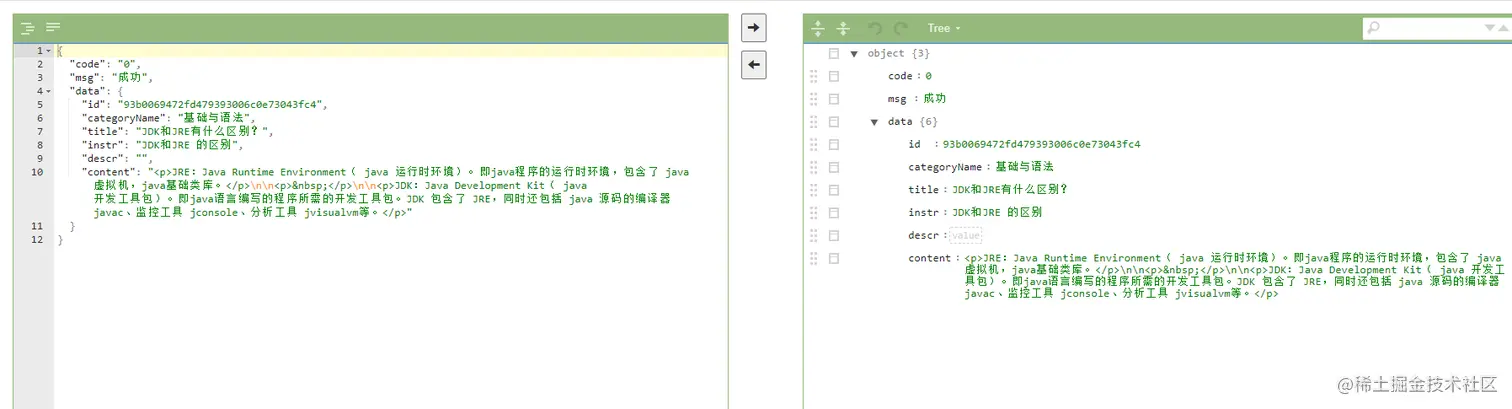
Task: Grab the drag handle of title row
Action: tap(814, 190)
